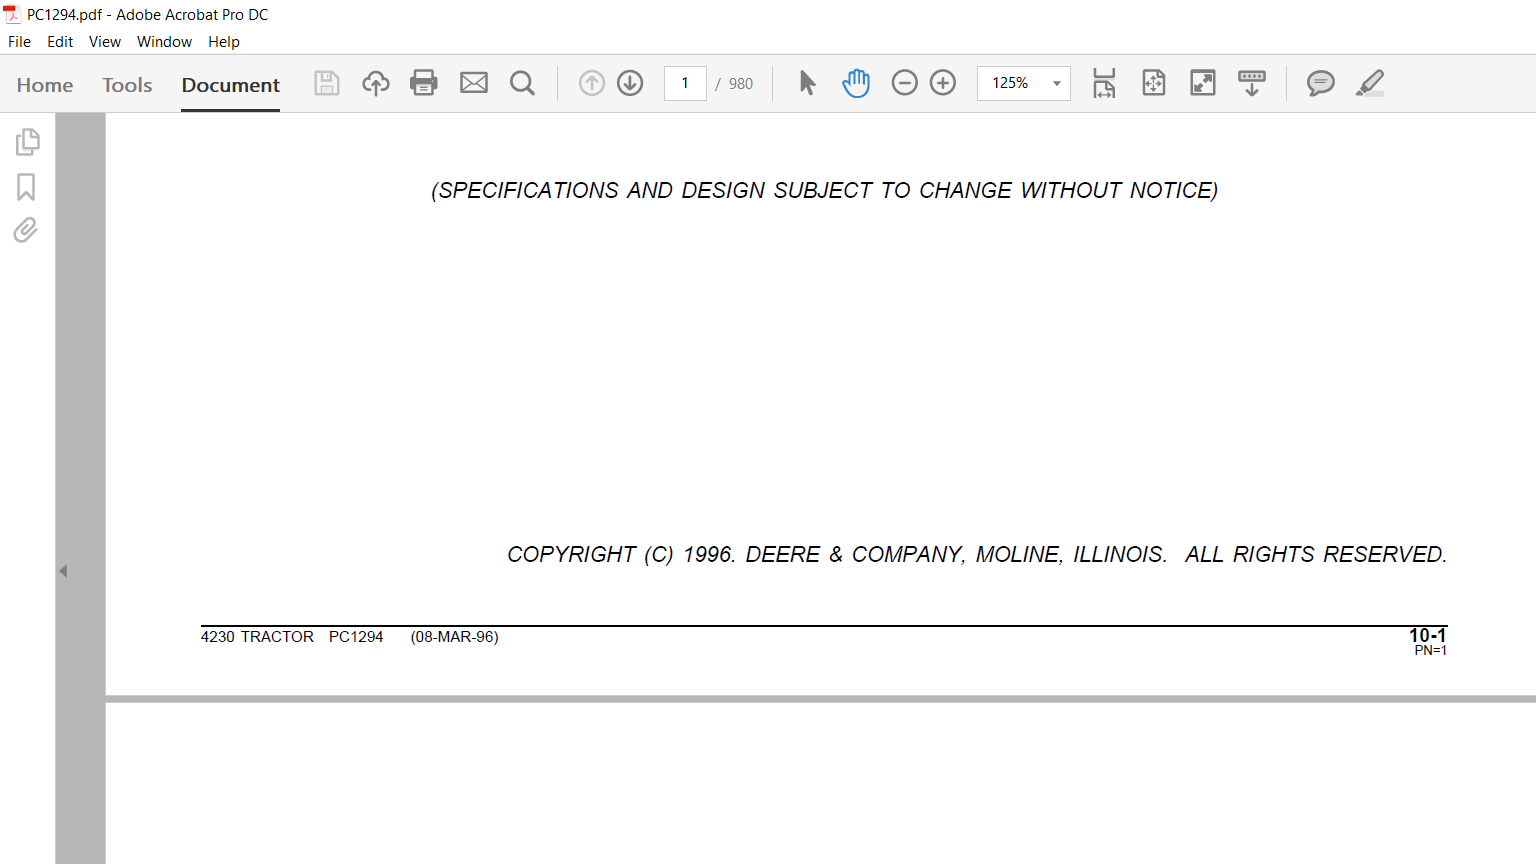1536x864 pixels.
Task: Open the Bookmarks side panel
Action: [x=26, y=187]
